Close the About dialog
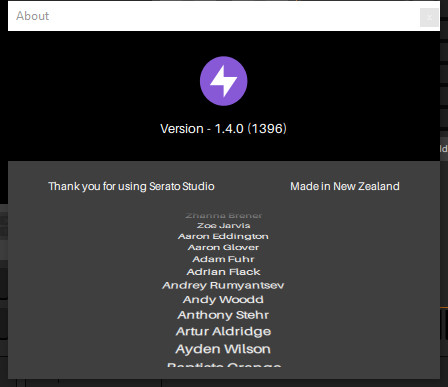 [x=429, y=17]
